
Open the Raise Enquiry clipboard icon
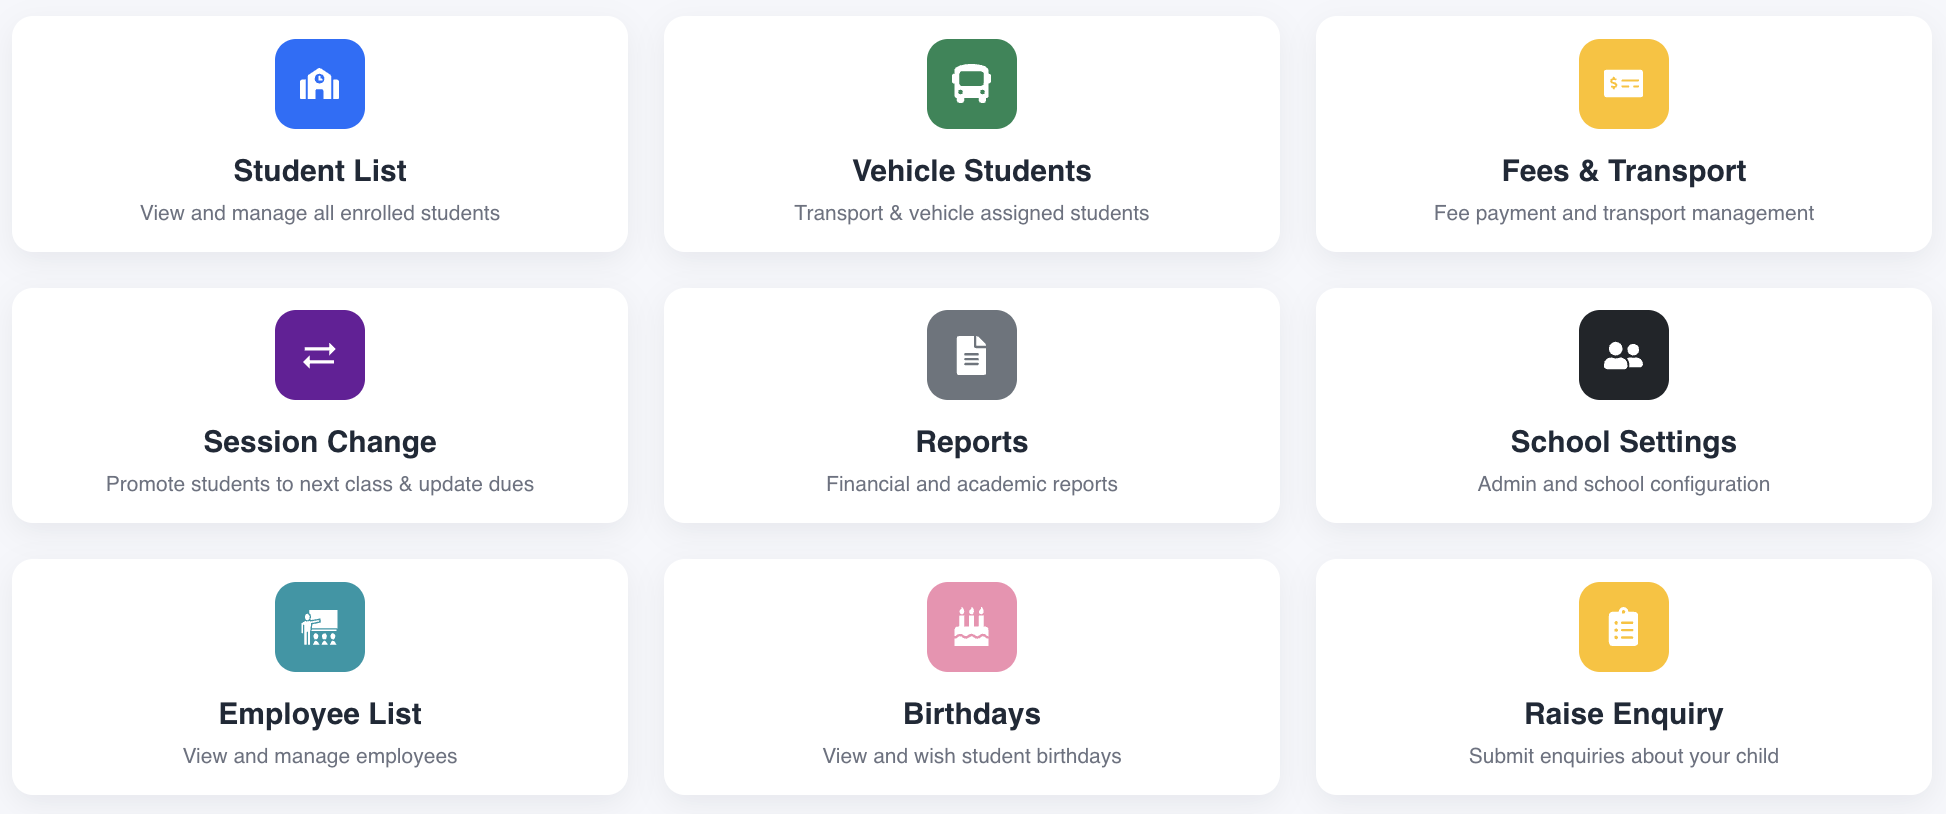coord(1623,627)
